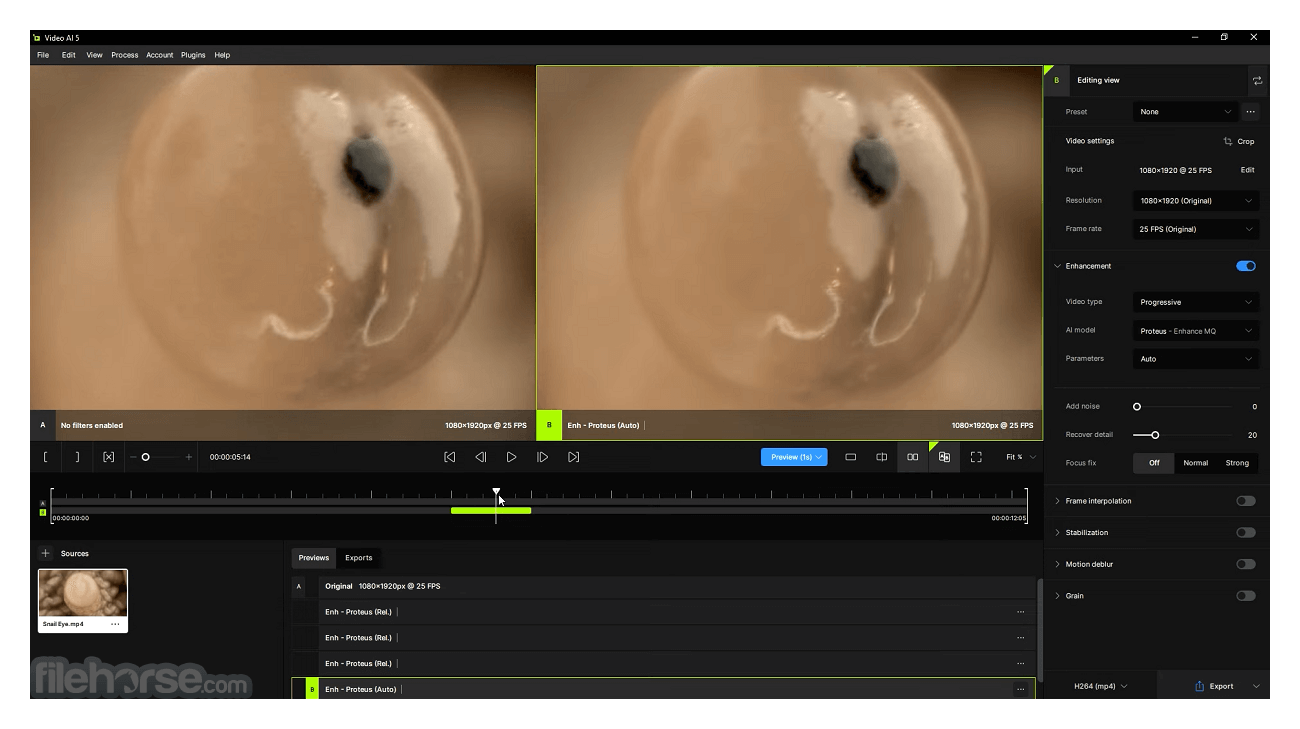This screenshot has height=729, width=1300.
Task: Enable the Motion deblur toggle
Action: pyautogui.click(x=1246, y=564)
